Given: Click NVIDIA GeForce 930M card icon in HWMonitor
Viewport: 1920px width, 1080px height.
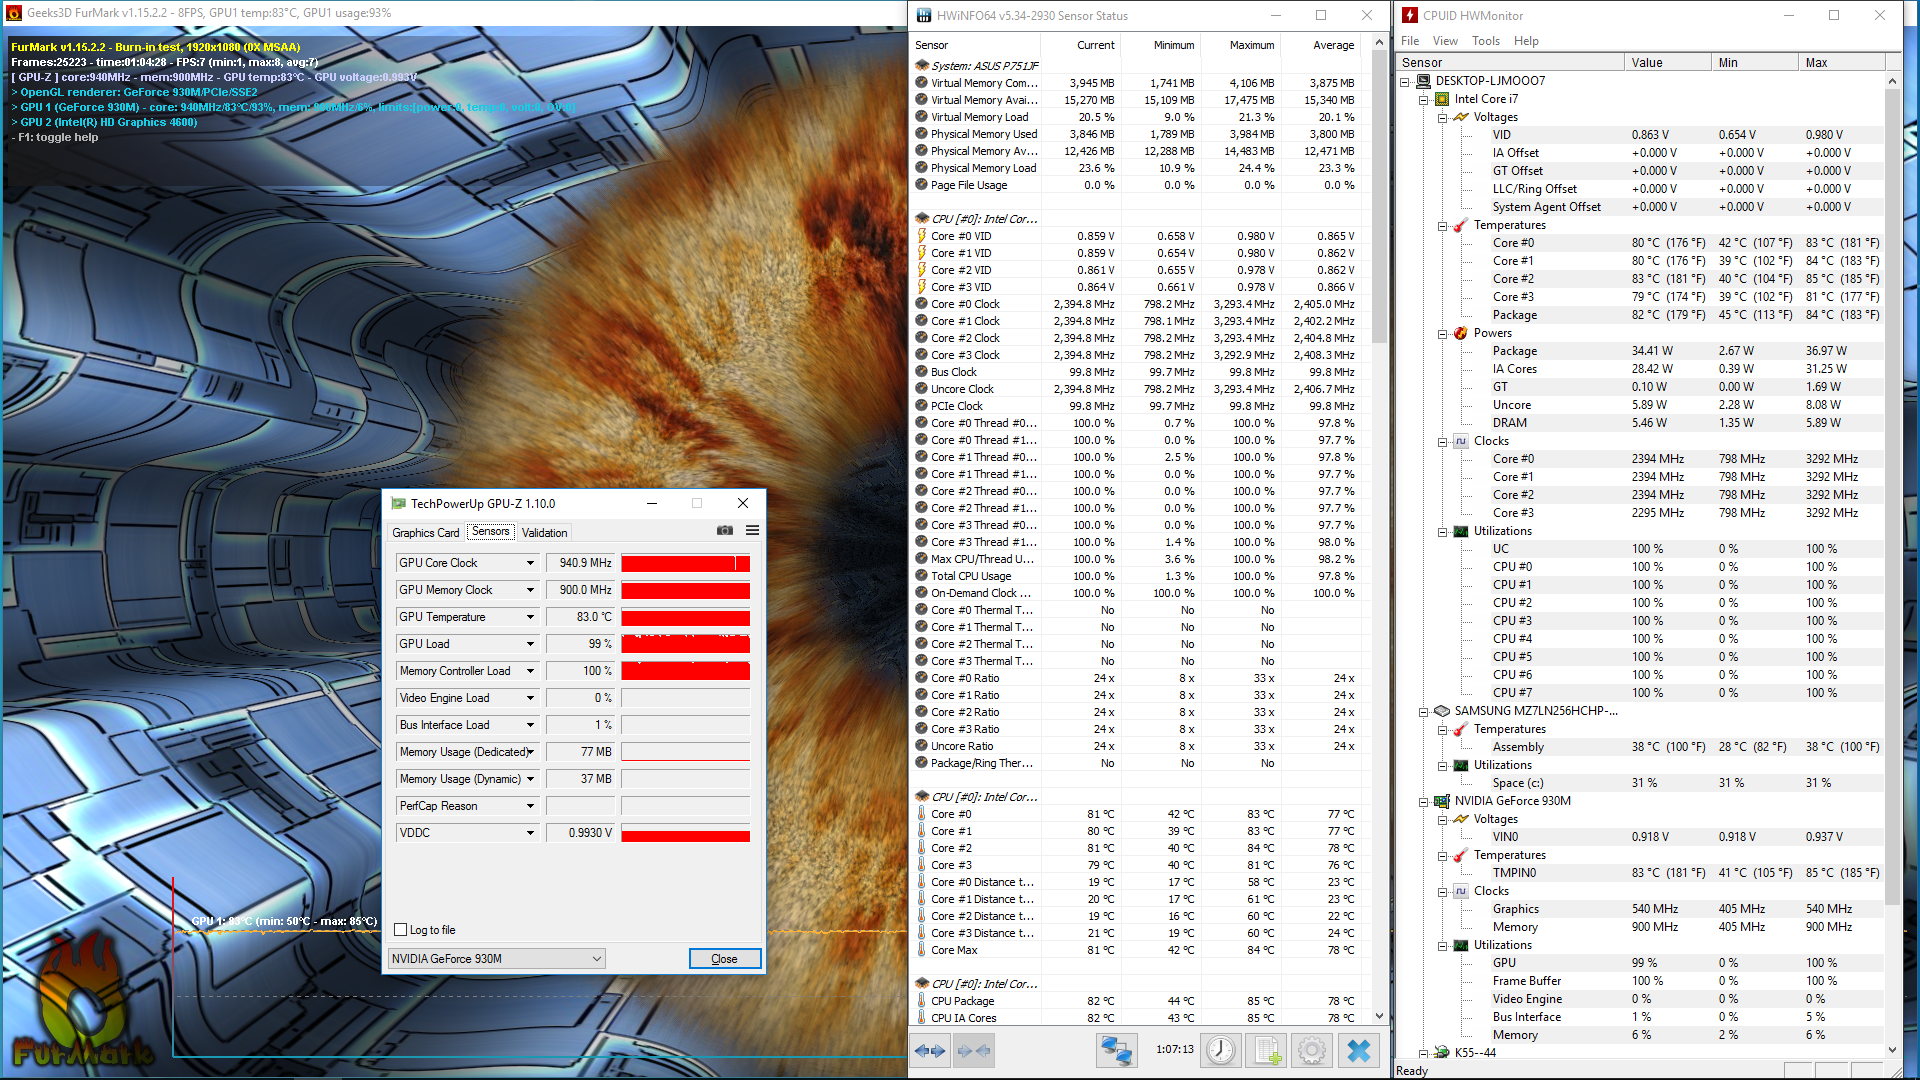Looking at the screenshot, I should click(1442, 801).
